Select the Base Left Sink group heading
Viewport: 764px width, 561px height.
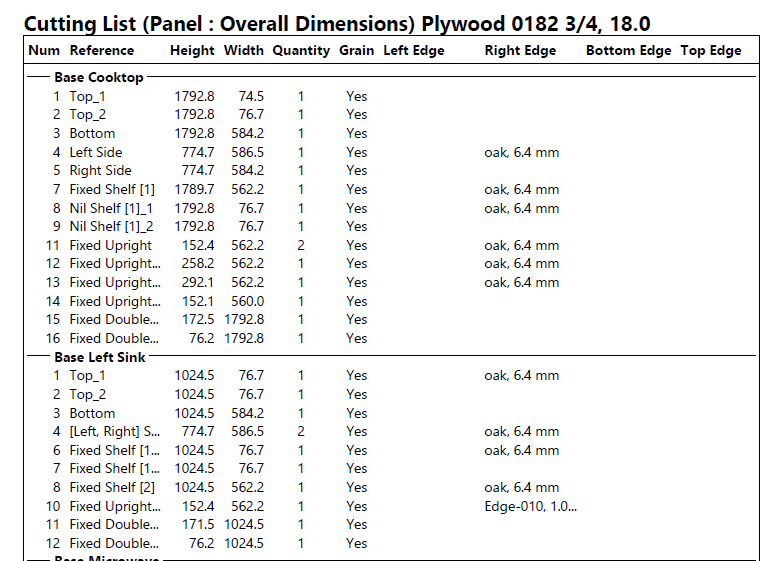tap(100, 357)
